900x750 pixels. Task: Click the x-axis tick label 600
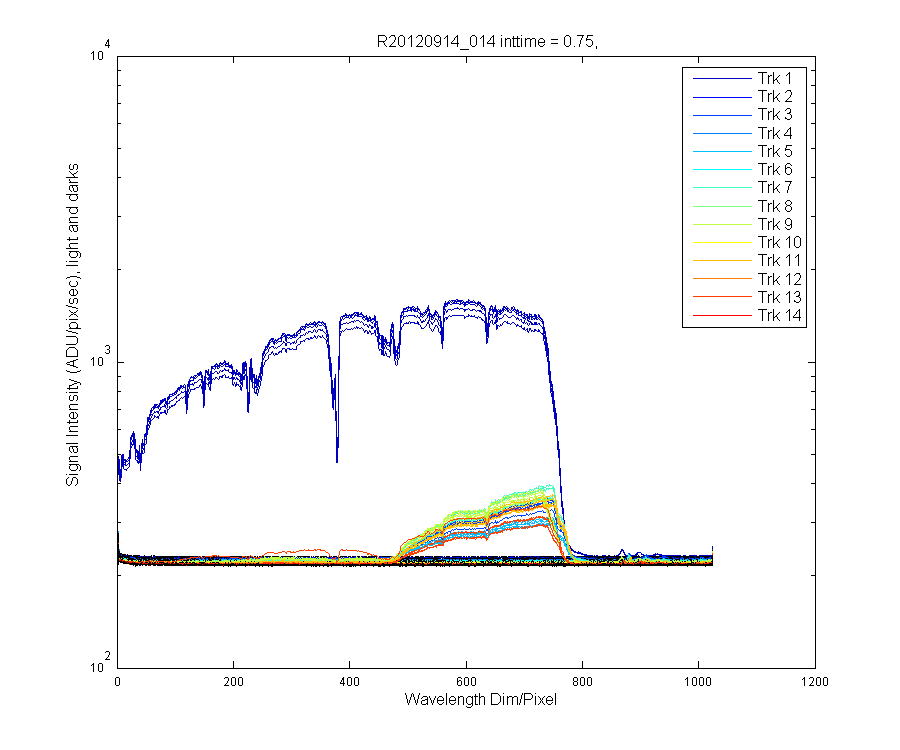(x=466, y=682)
